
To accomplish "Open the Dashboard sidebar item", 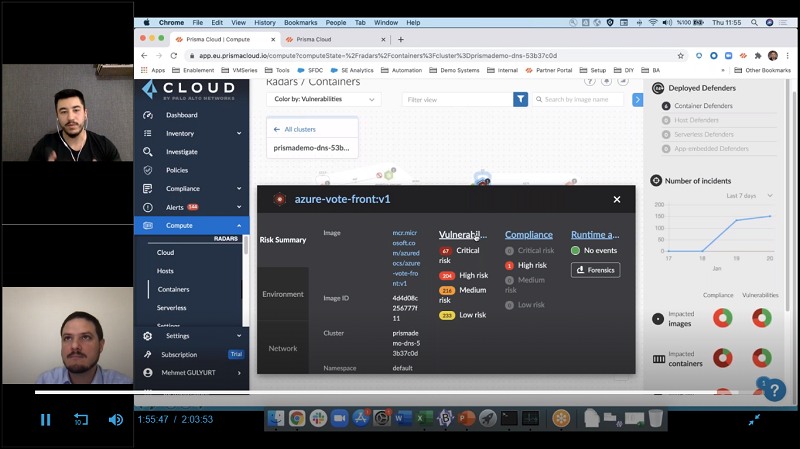I will coord(181,115).
